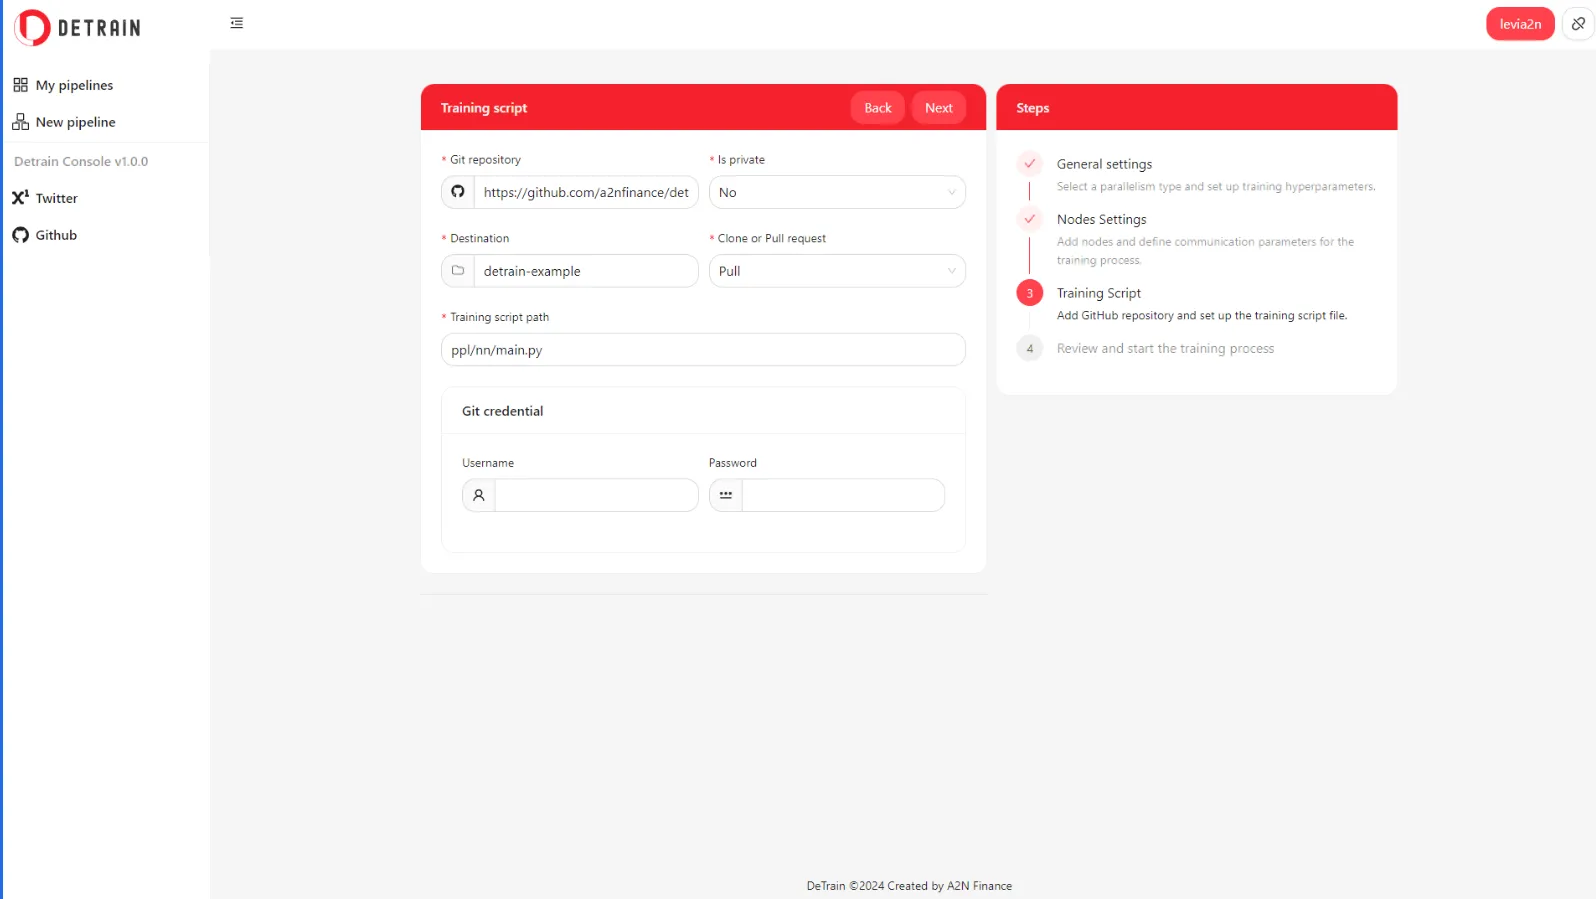This screenshot has height=899, width=1596.
Task: Click the folder icon in Destination field
Action: [458, 271]
